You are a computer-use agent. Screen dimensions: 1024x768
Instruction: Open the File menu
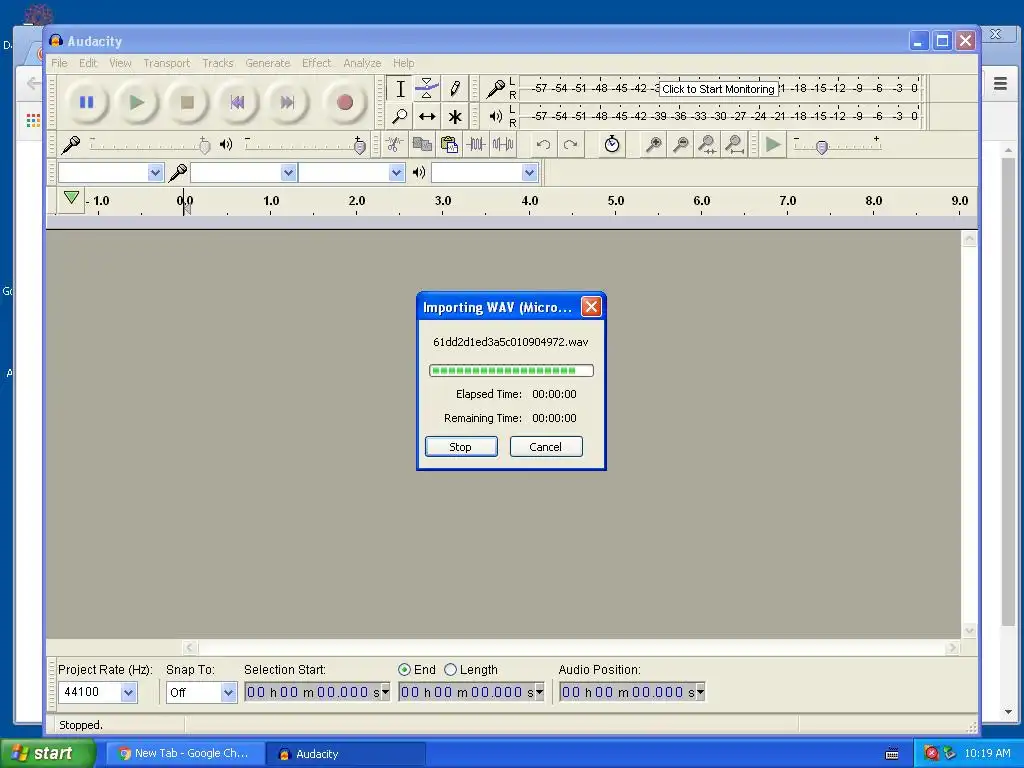[59, 63]
